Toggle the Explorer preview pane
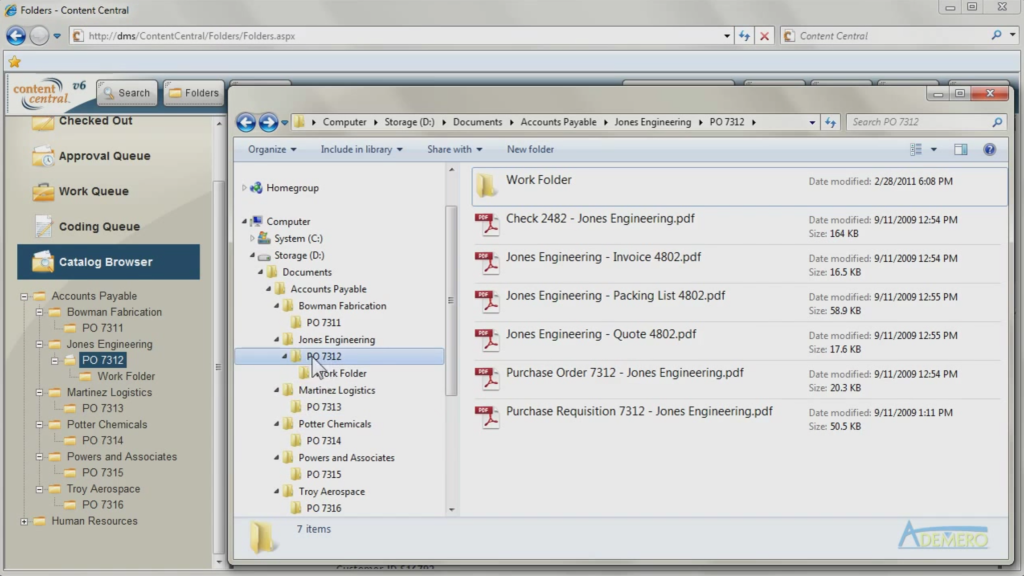Viewport: 1024px width, 576px height. click(x=961, y=149)
